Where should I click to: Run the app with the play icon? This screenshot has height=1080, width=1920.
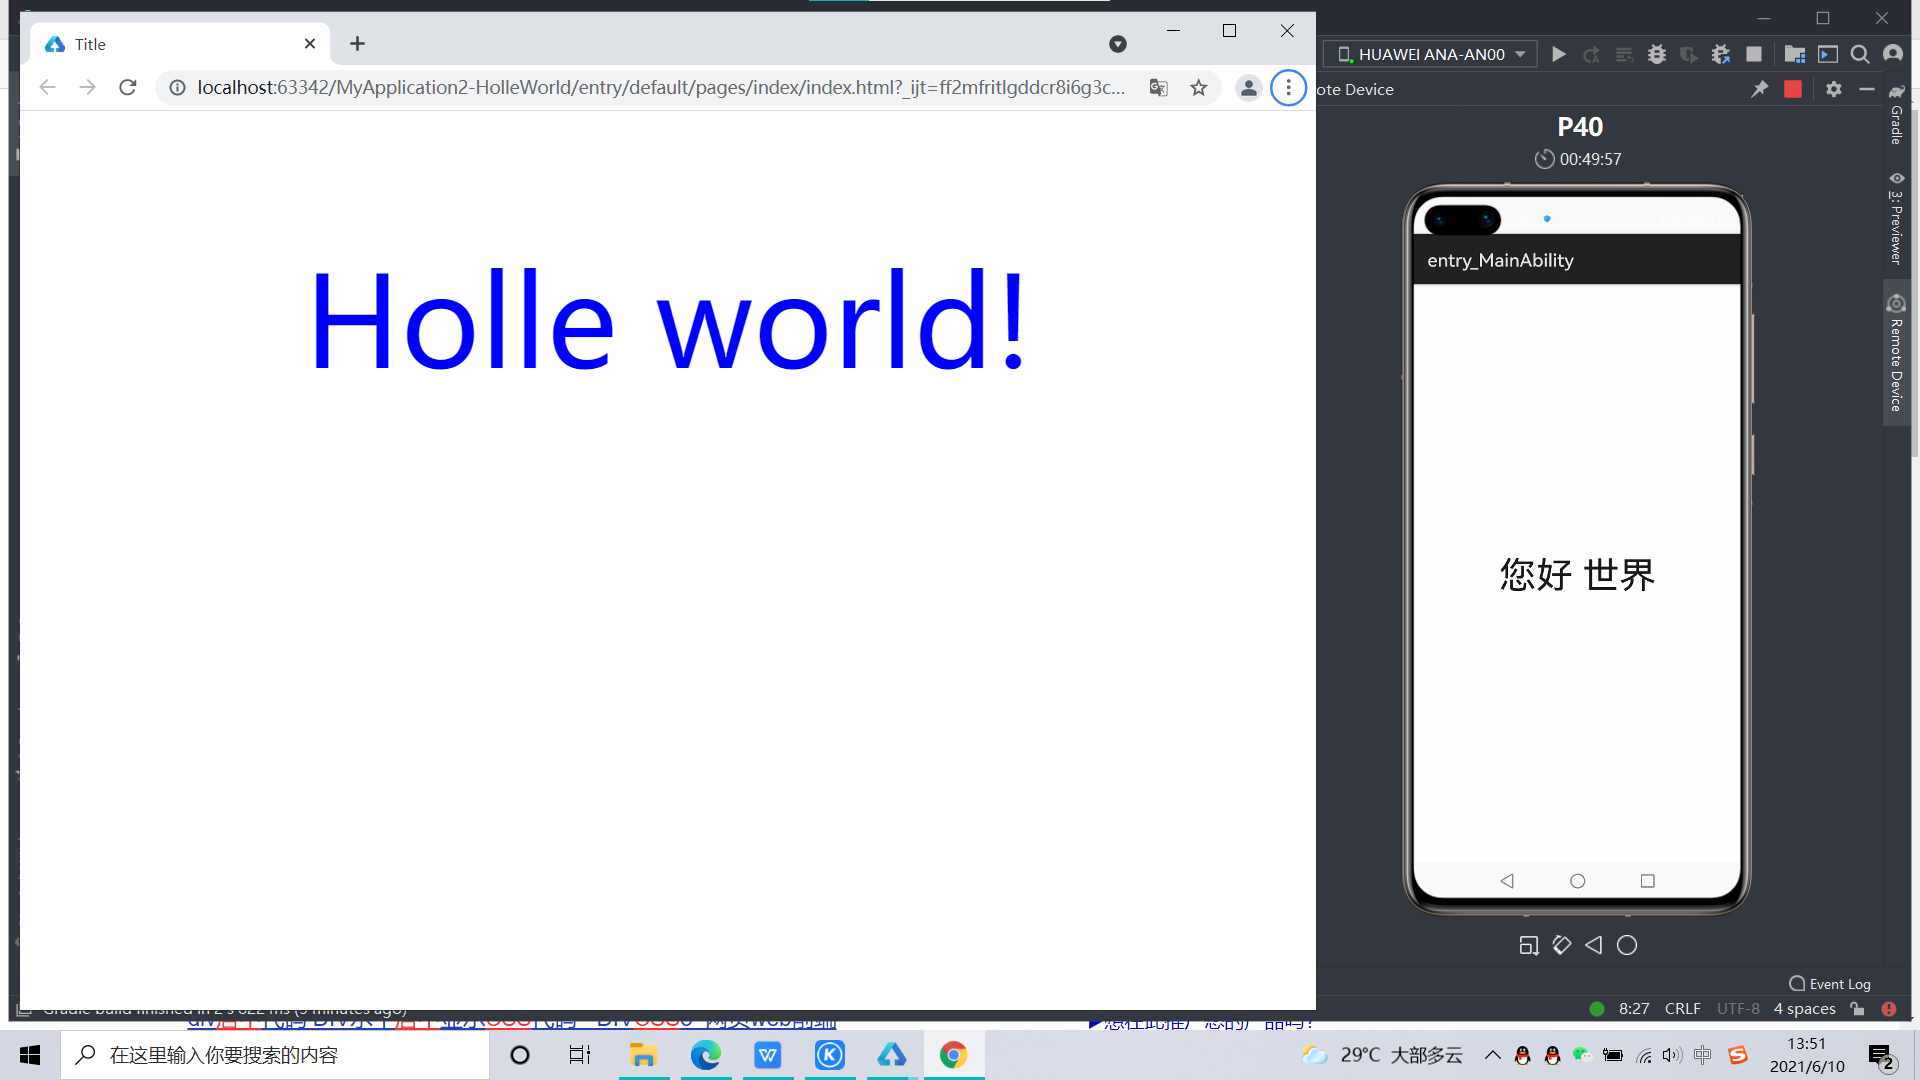[1558, 54]
